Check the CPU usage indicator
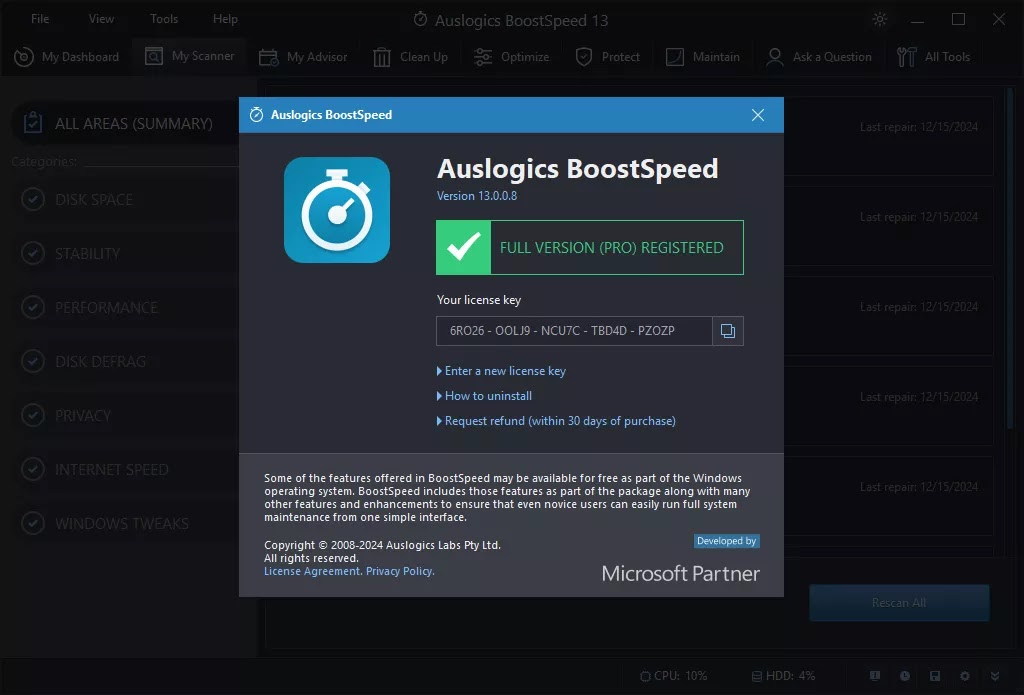The width and height of the screenshot is (1024, 695). [673, 676]
